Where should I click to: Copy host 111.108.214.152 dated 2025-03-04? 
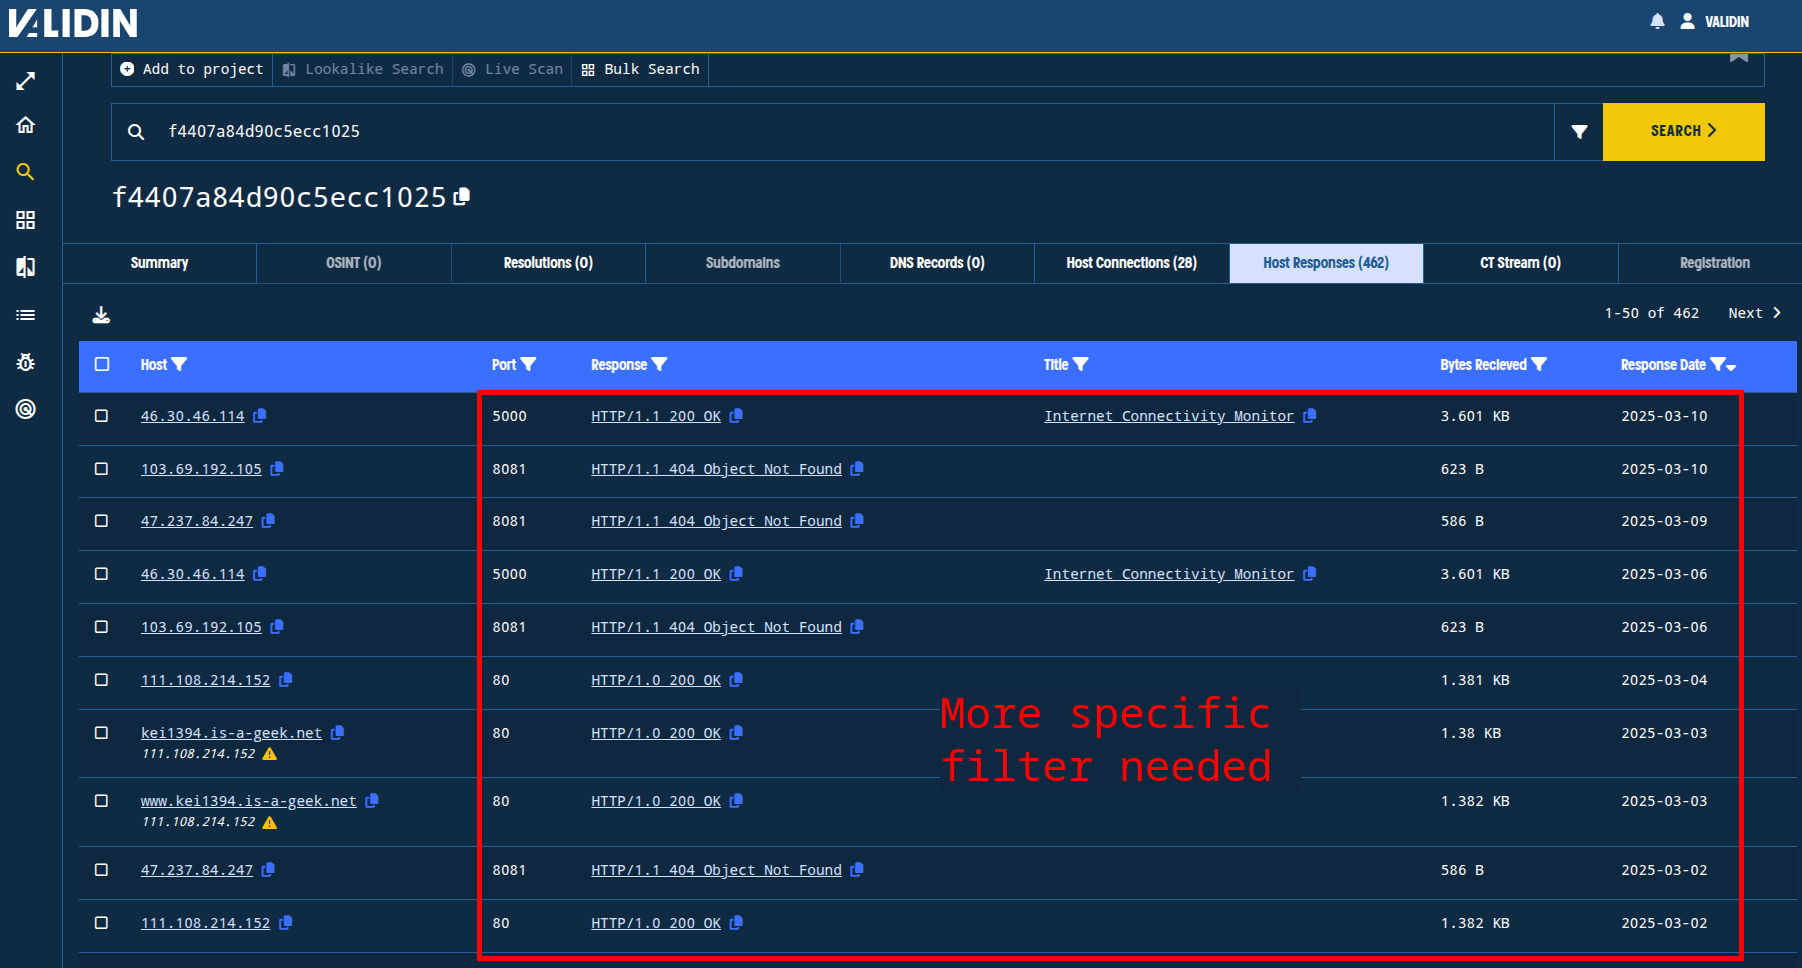285,680
